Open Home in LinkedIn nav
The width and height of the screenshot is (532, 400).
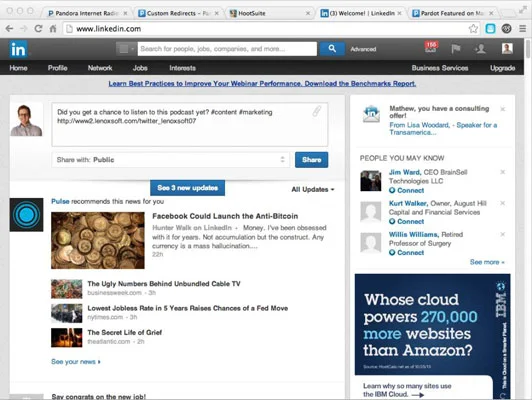pyautogui.click(x=18, y=68)
